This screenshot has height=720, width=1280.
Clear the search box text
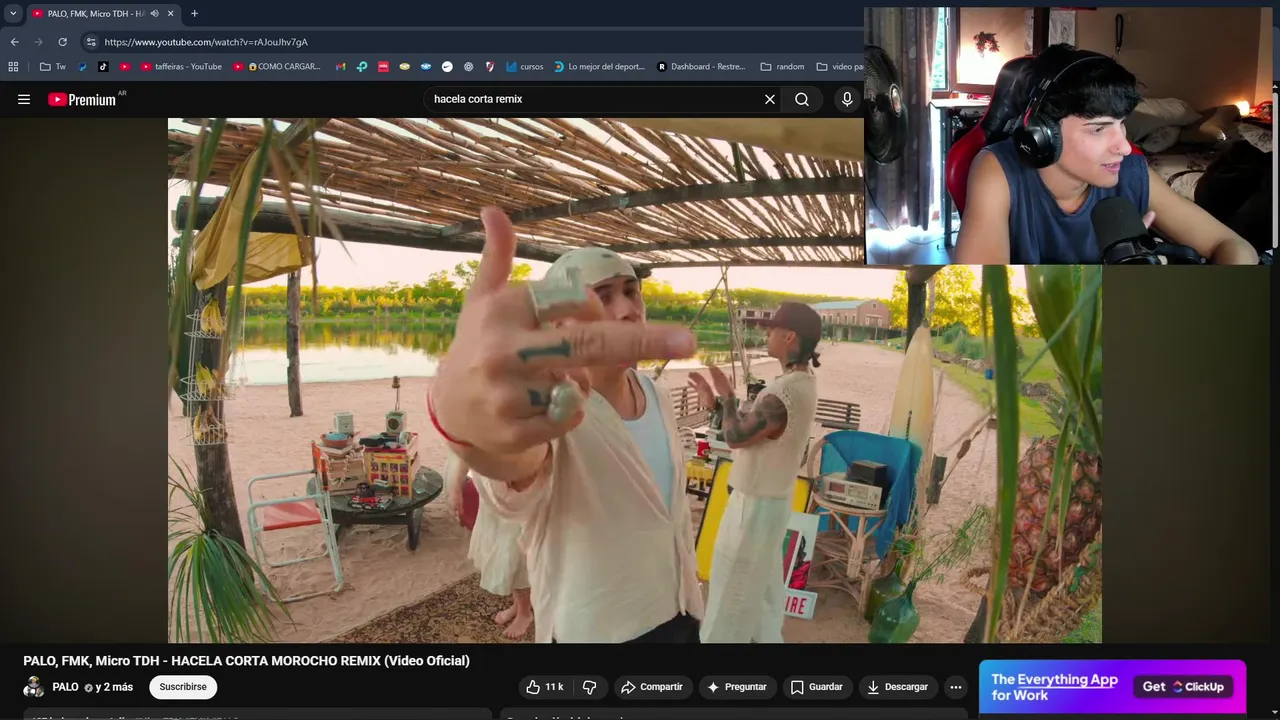click(x=770, y=99)
